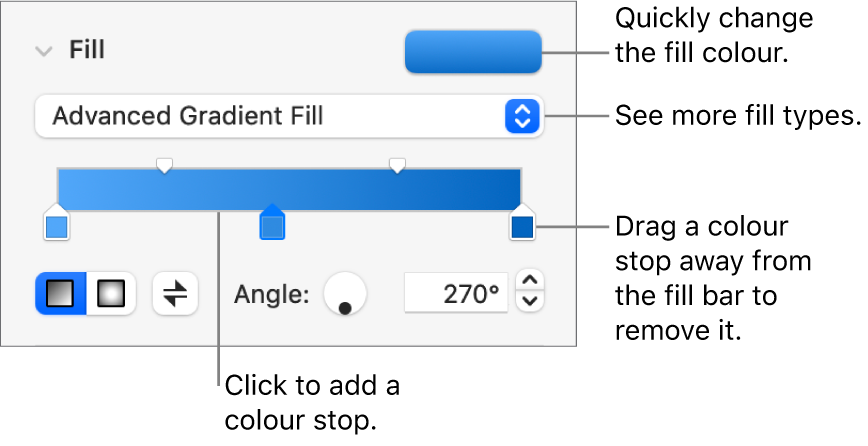Viewport: 868px width, 446px height.
Task: Click the fill type popup arrows
Action: 522,116
